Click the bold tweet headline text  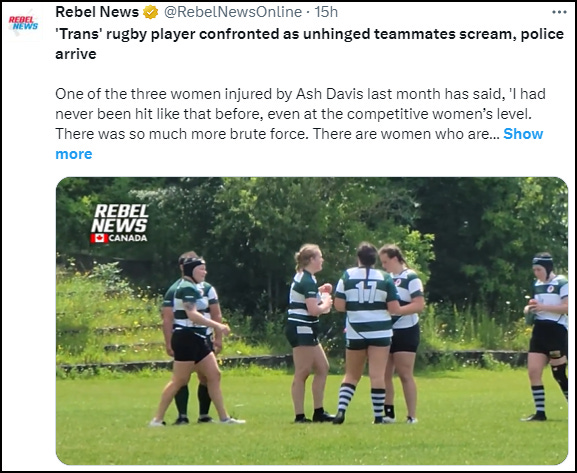pyautogui.click(x=309, y=44)
